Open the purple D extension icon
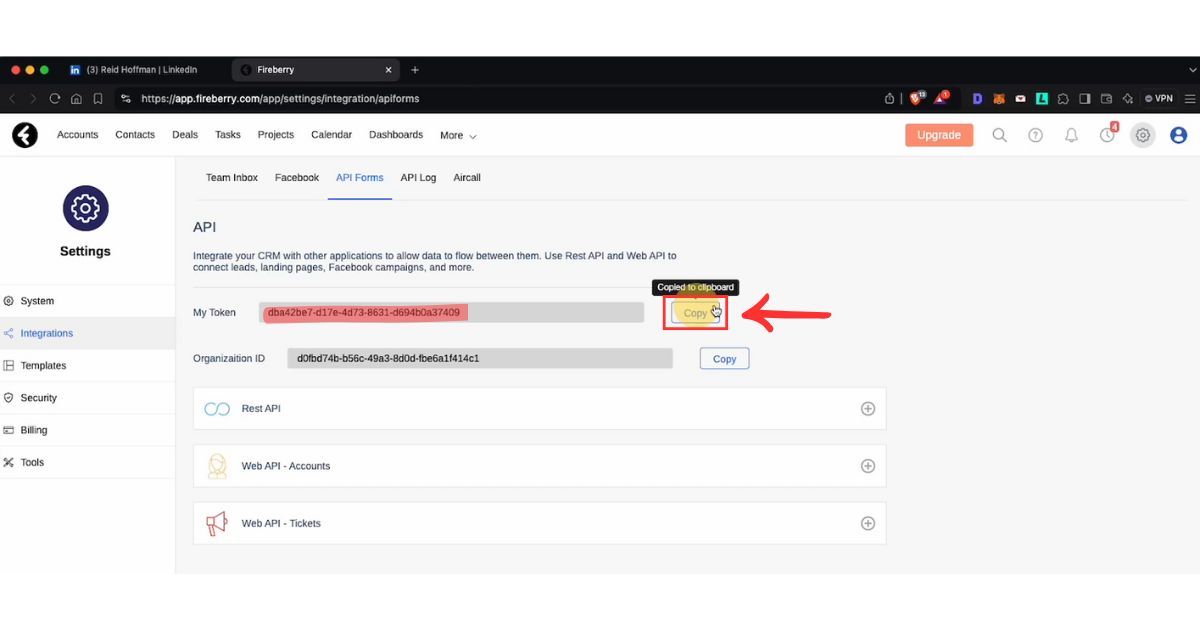Image resolution: width=1200 pixels, height=630 pixels. [x=978, y=99]
